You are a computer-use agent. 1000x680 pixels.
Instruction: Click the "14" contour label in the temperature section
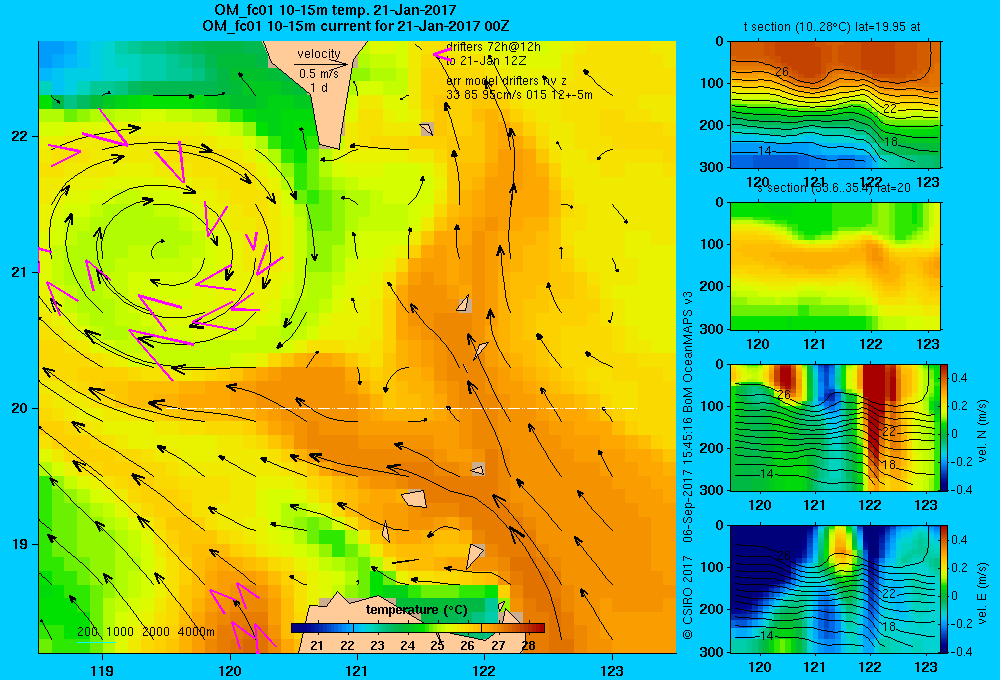765,151
